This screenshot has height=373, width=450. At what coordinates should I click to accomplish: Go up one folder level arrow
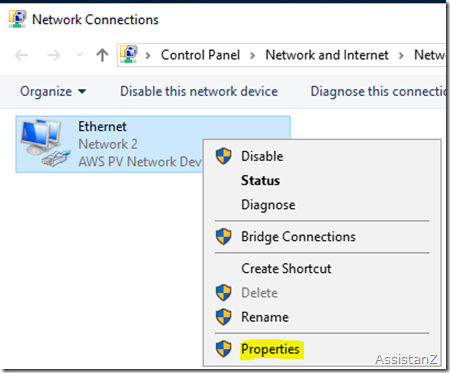(102, 55)
